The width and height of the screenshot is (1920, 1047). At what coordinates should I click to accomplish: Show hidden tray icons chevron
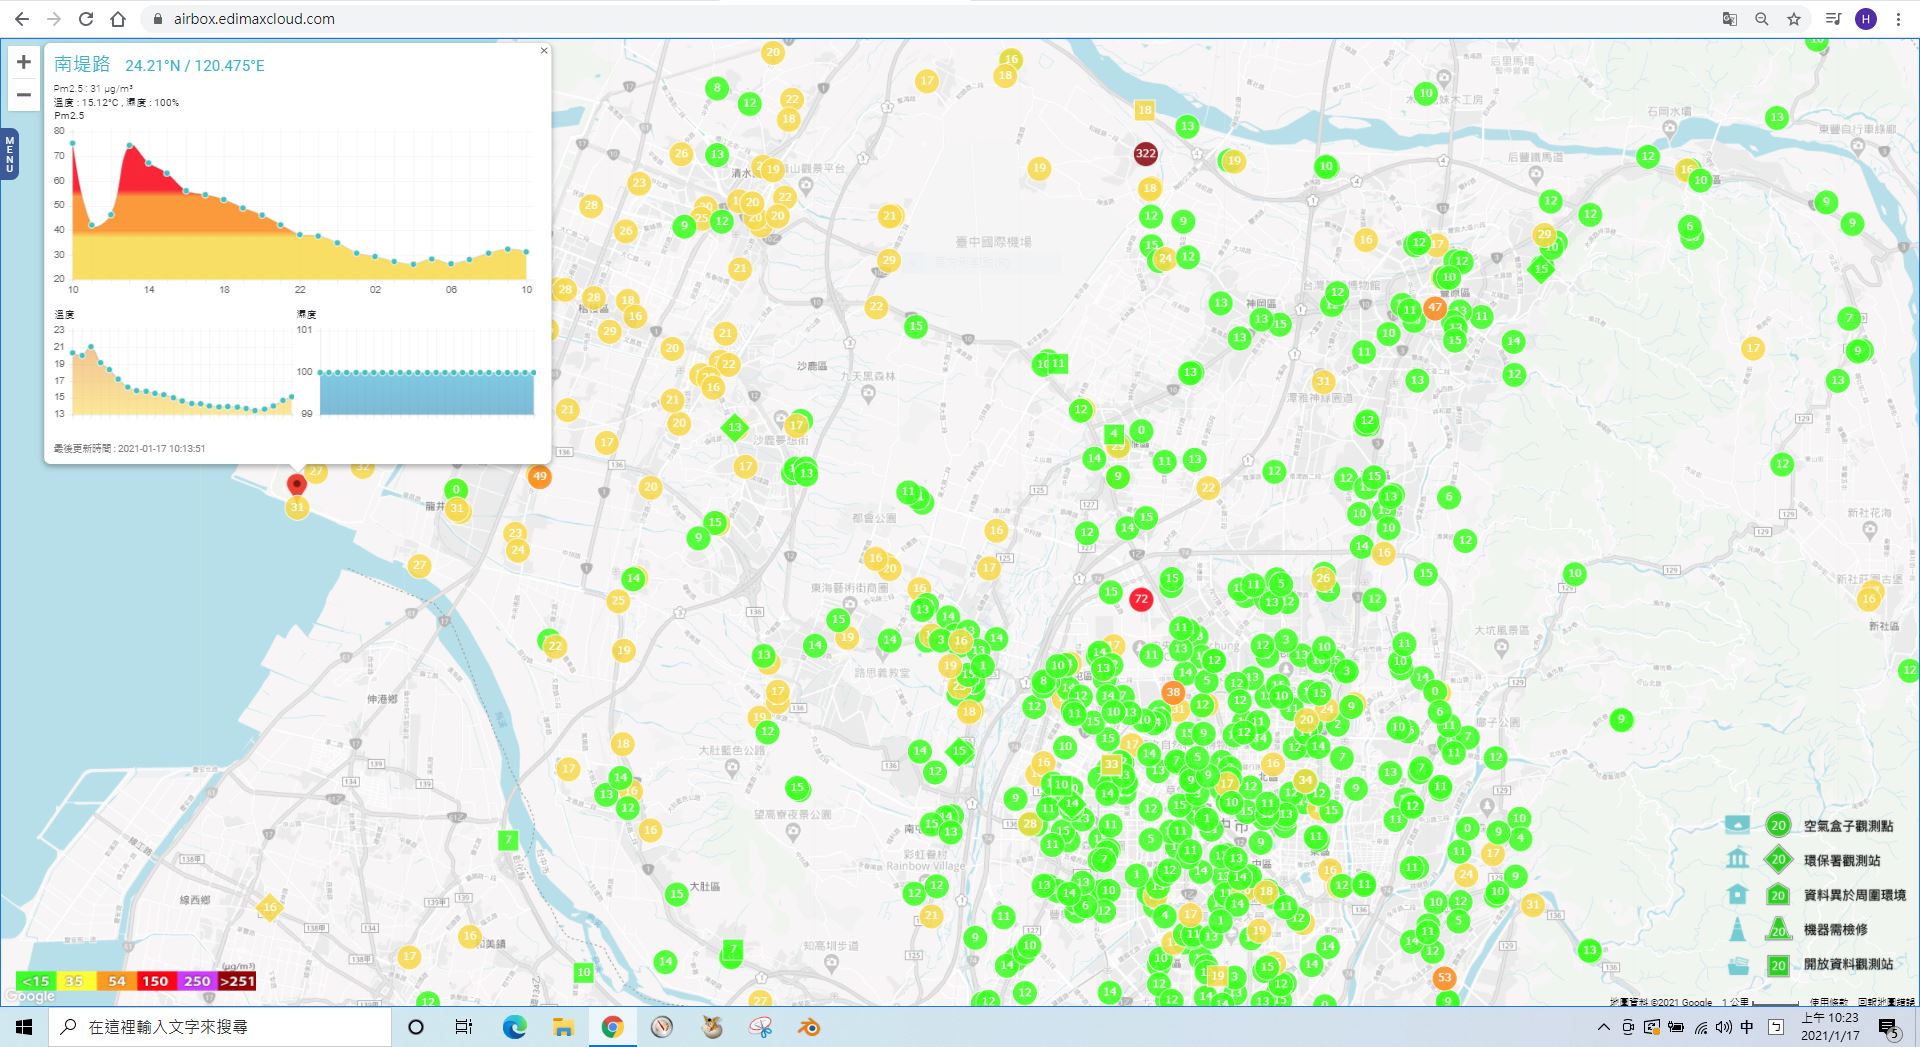(1603, 1027)
